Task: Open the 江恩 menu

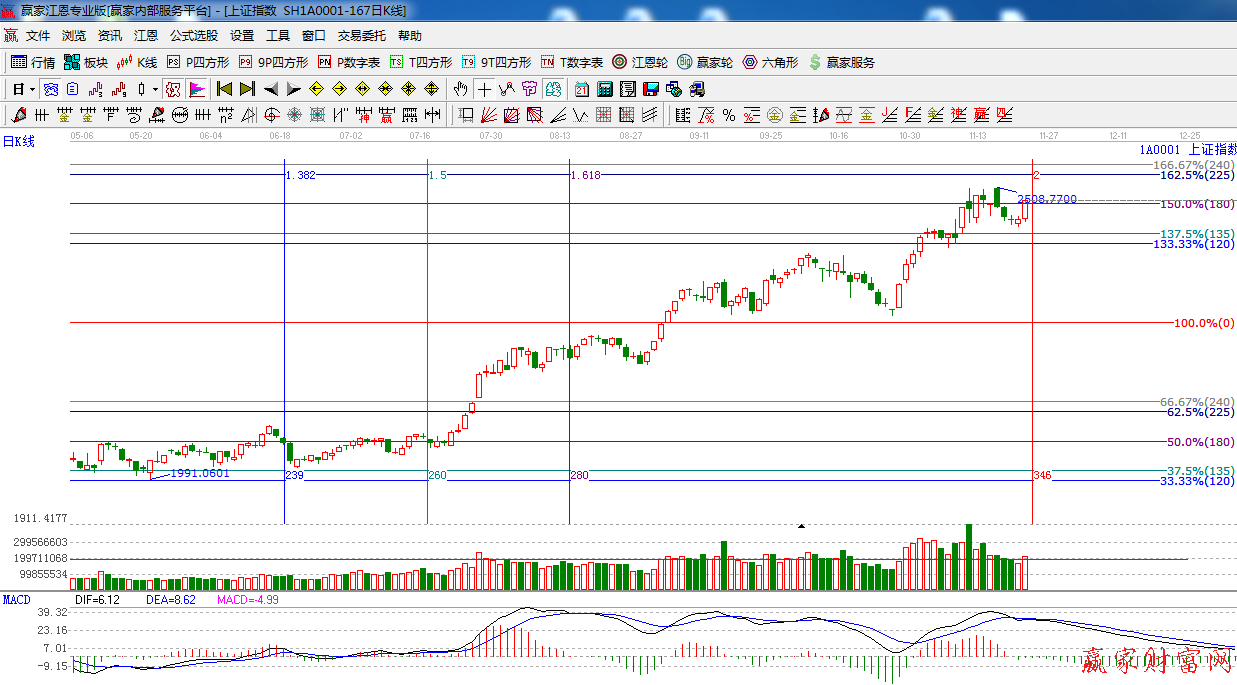Action: tap(146, 35)
